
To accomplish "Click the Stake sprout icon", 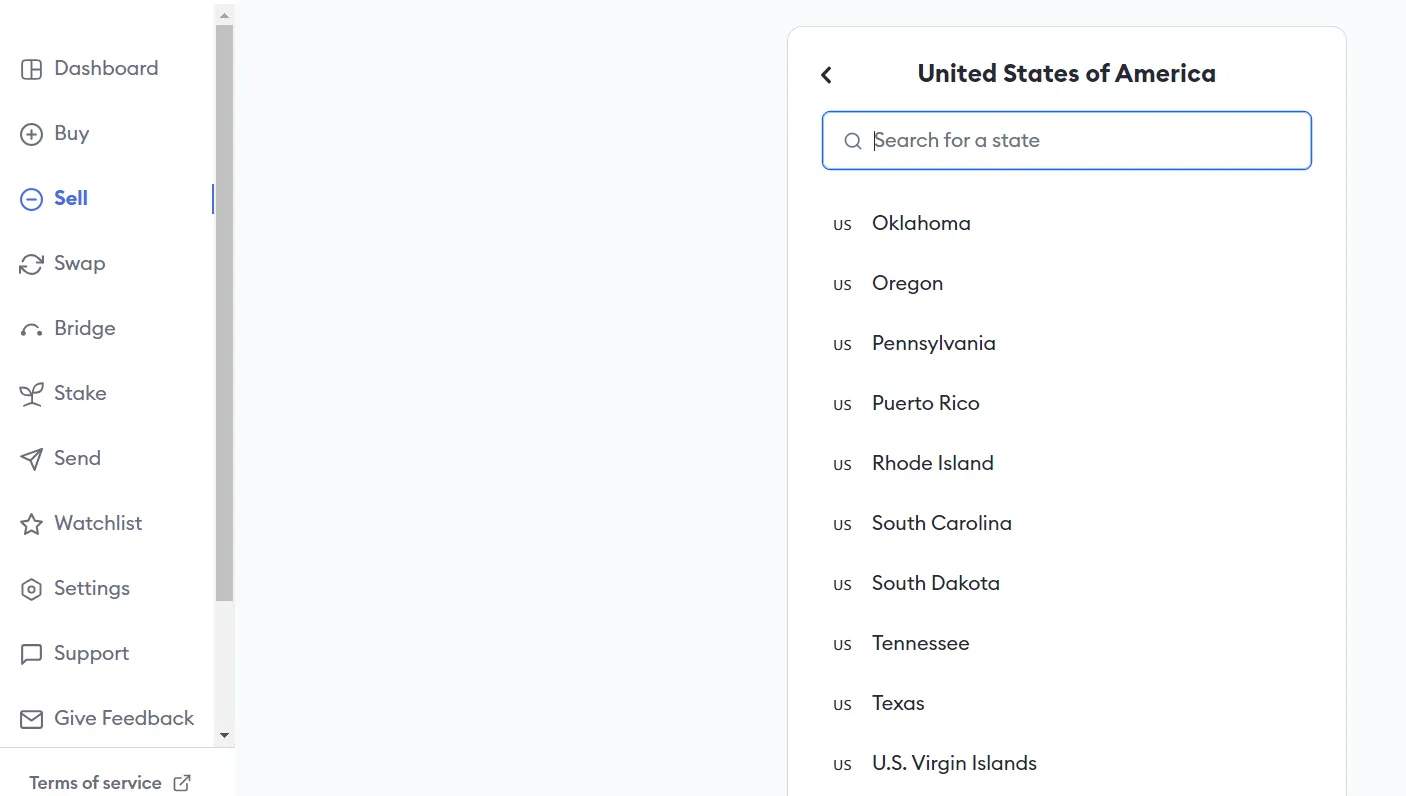I will click(x=32, y=394).
